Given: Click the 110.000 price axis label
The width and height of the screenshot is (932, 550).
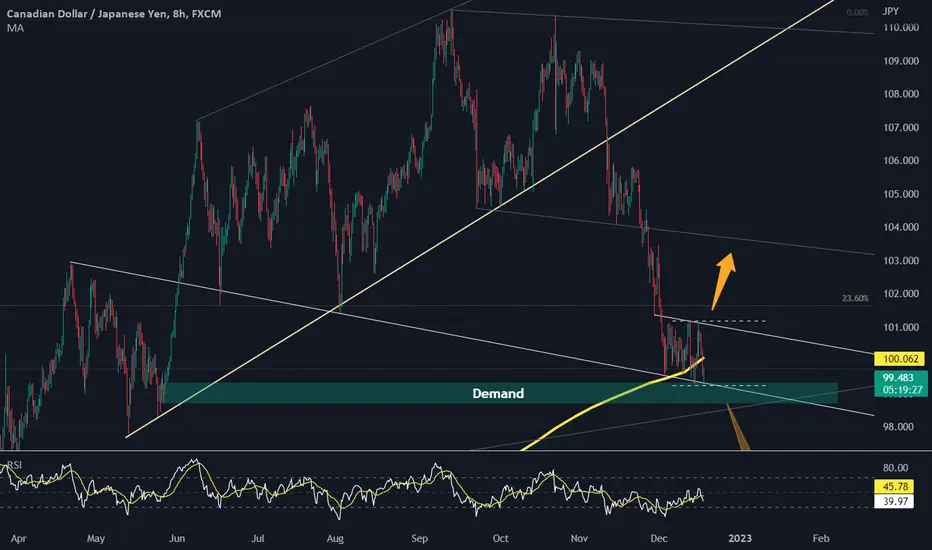Looking at the screenshot, I should 901,27.
